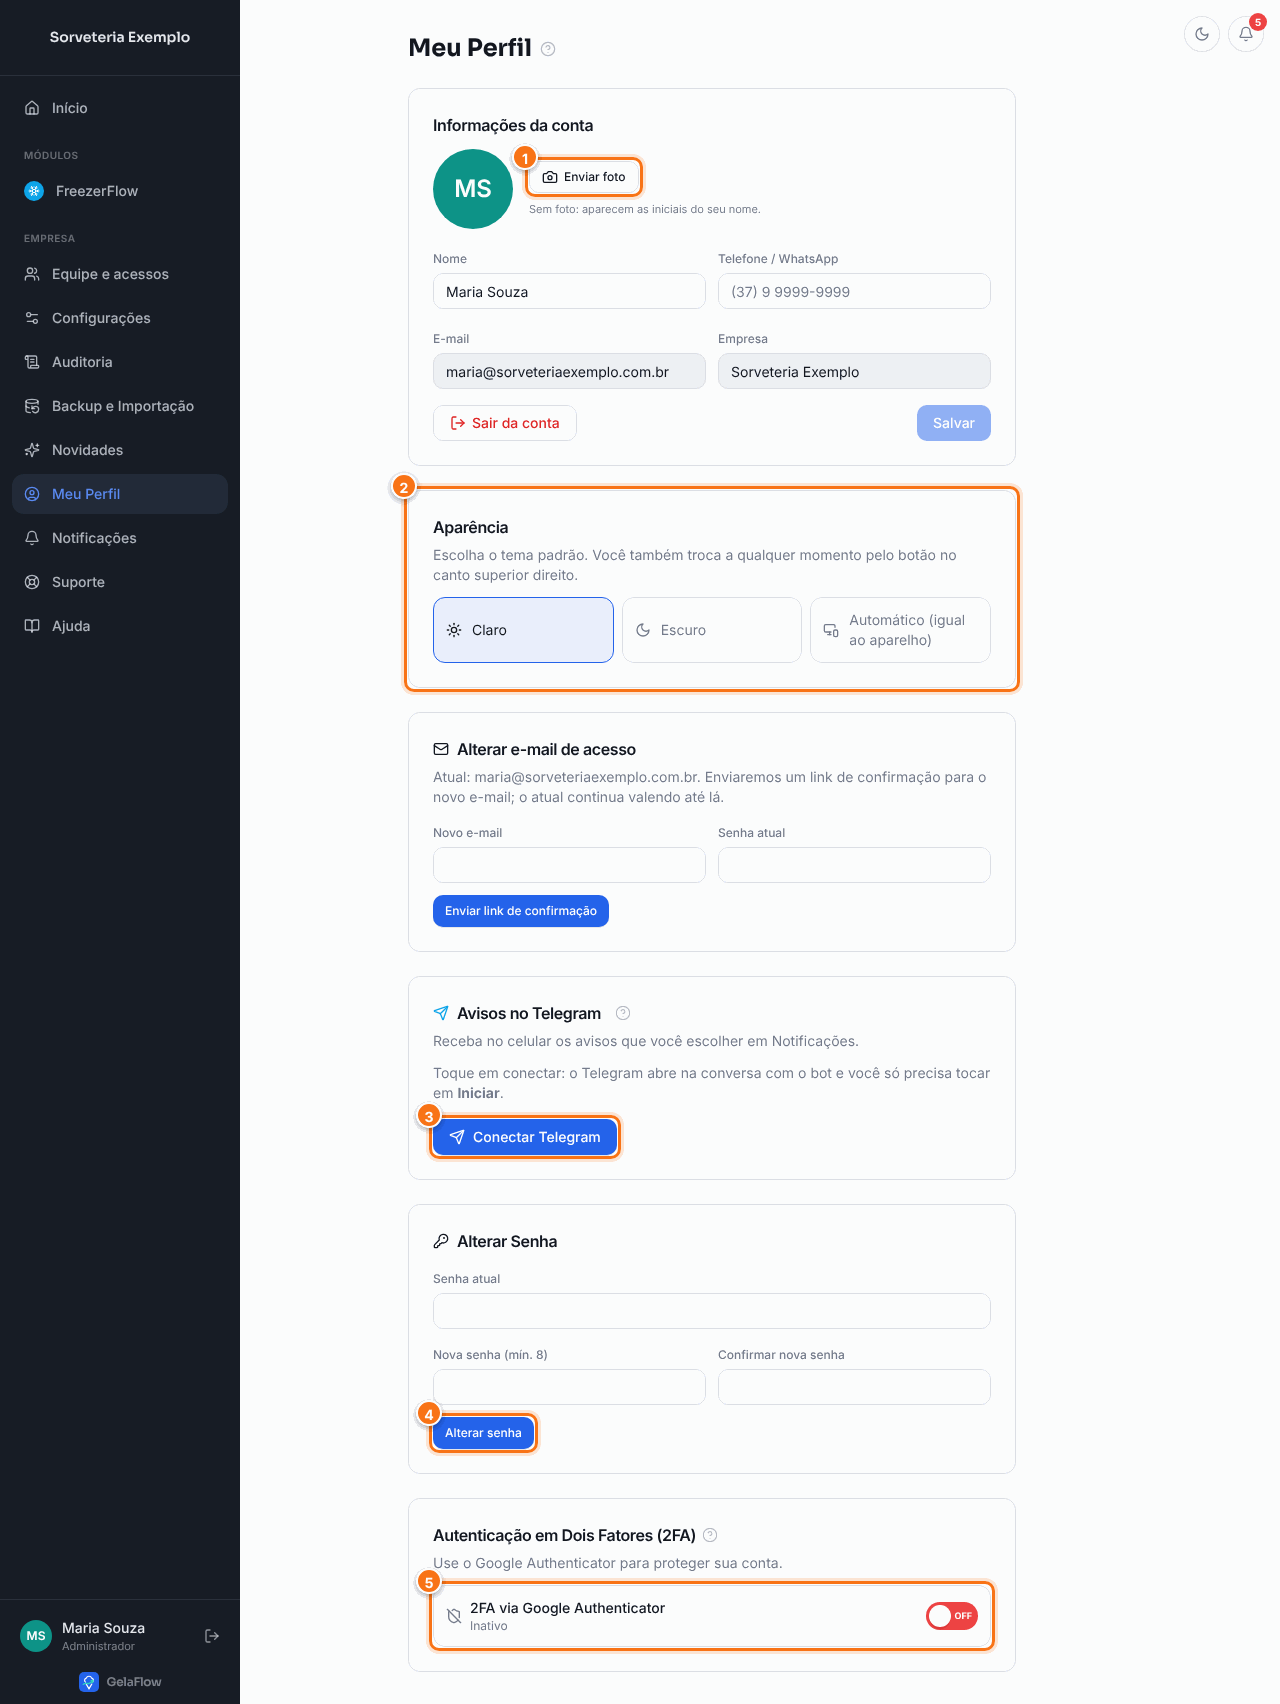This screenshot has width=1280, height=1704.
Task: Click Conectar Telegram button
Action: coord(525,1137)
